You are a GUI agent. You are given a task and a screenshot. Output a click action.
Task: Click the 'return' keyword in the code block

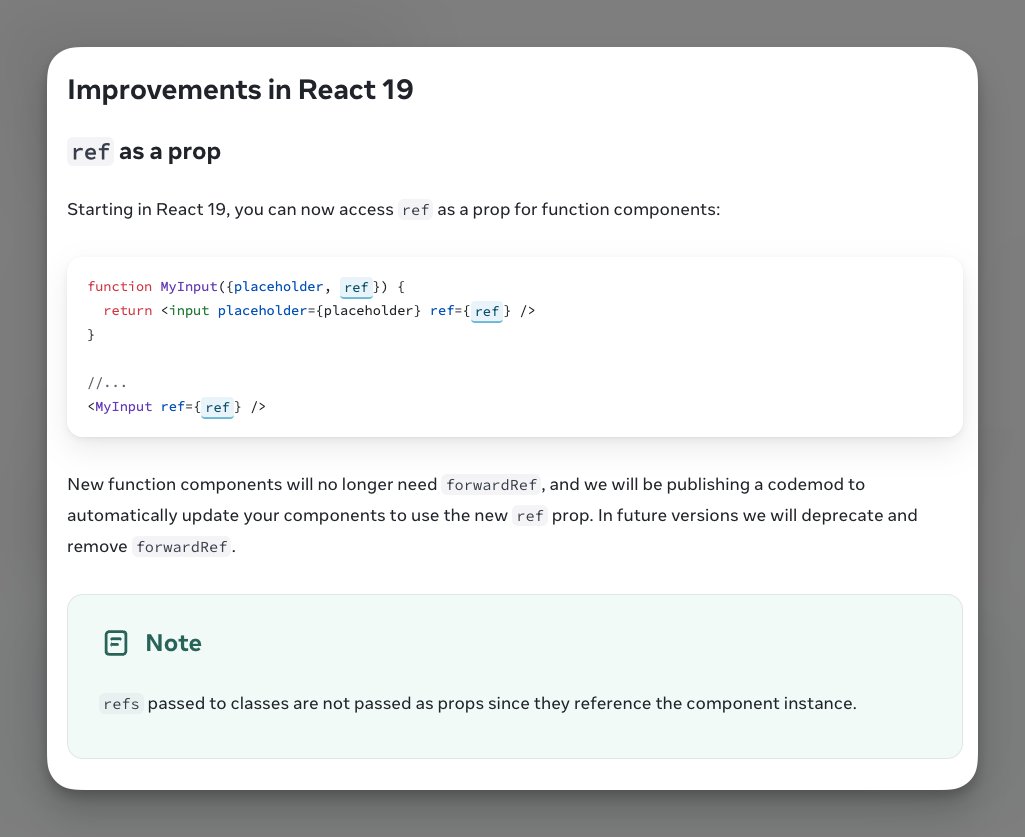coord(127,311)
